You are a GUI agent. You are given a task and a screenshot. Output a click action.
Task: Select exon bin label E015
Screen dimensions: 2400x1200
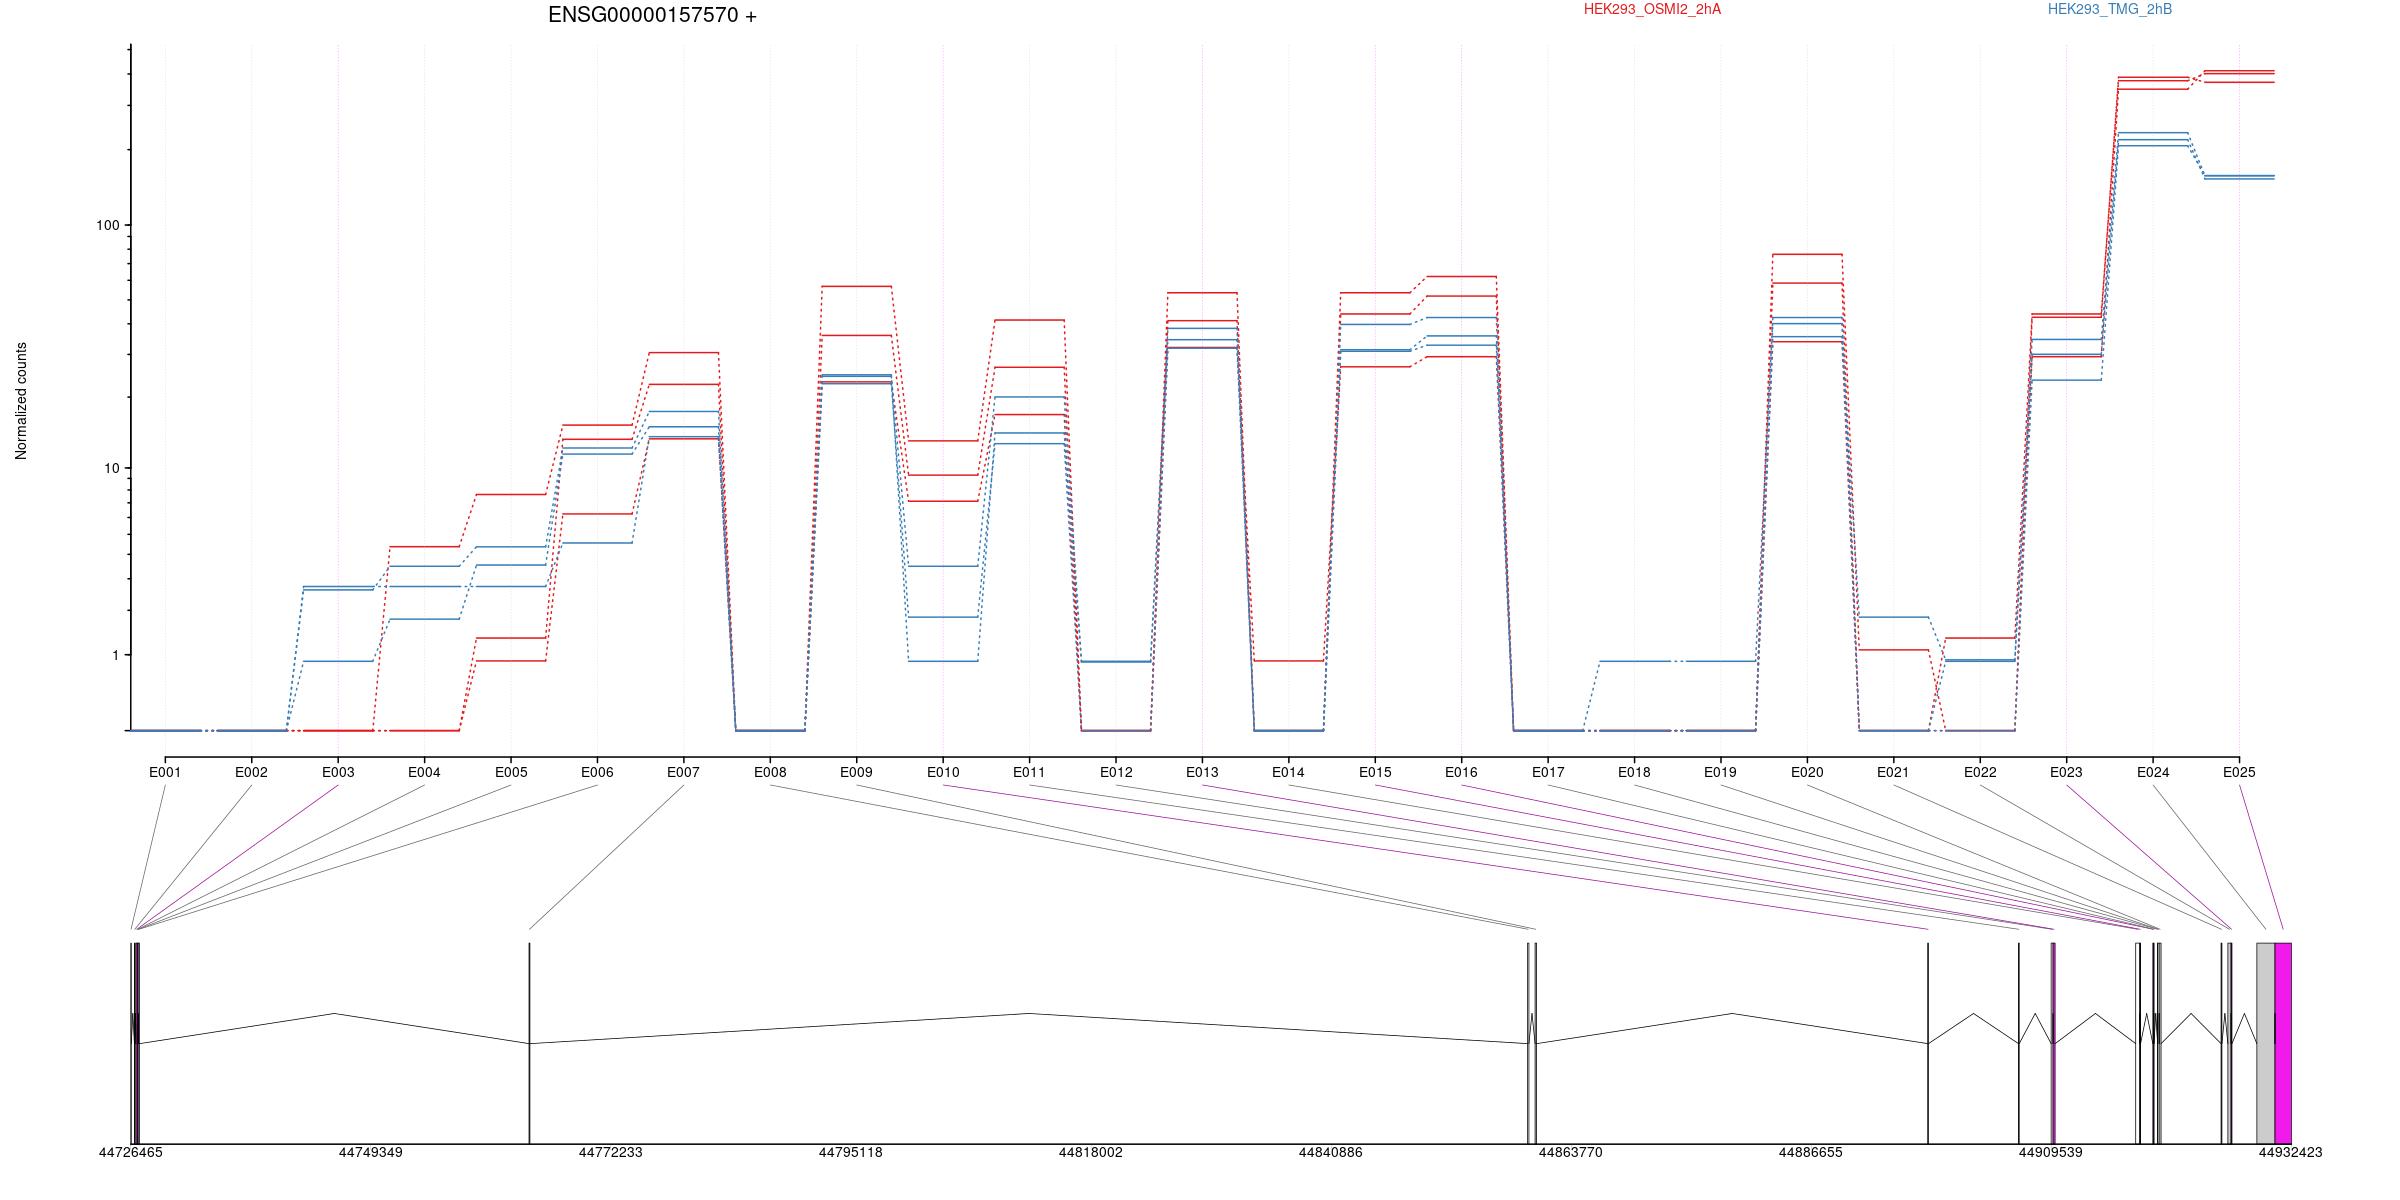coord(1375,772)
